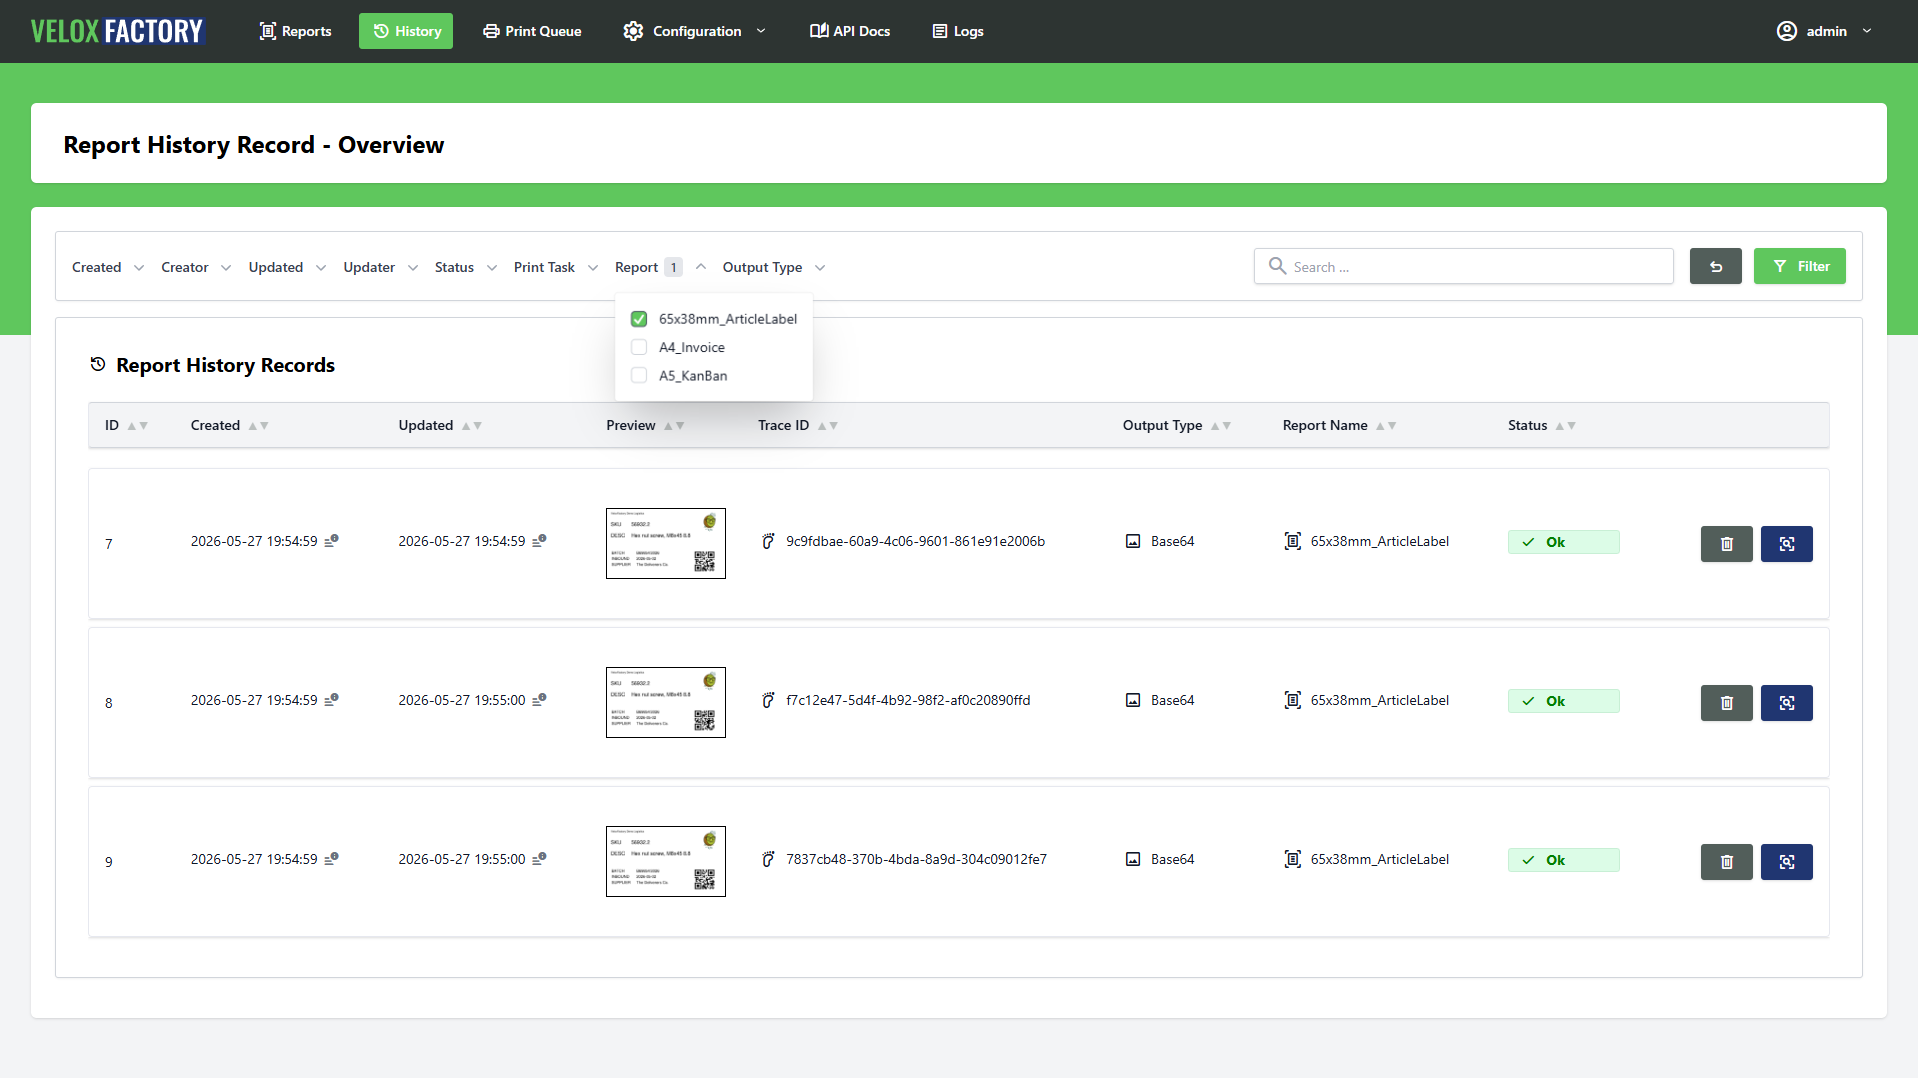Image resolution: width=1918 pixels, height=1078 pixels.
Task: Click updater info icon beside record 7 updated date
Action: click(539, 540)
